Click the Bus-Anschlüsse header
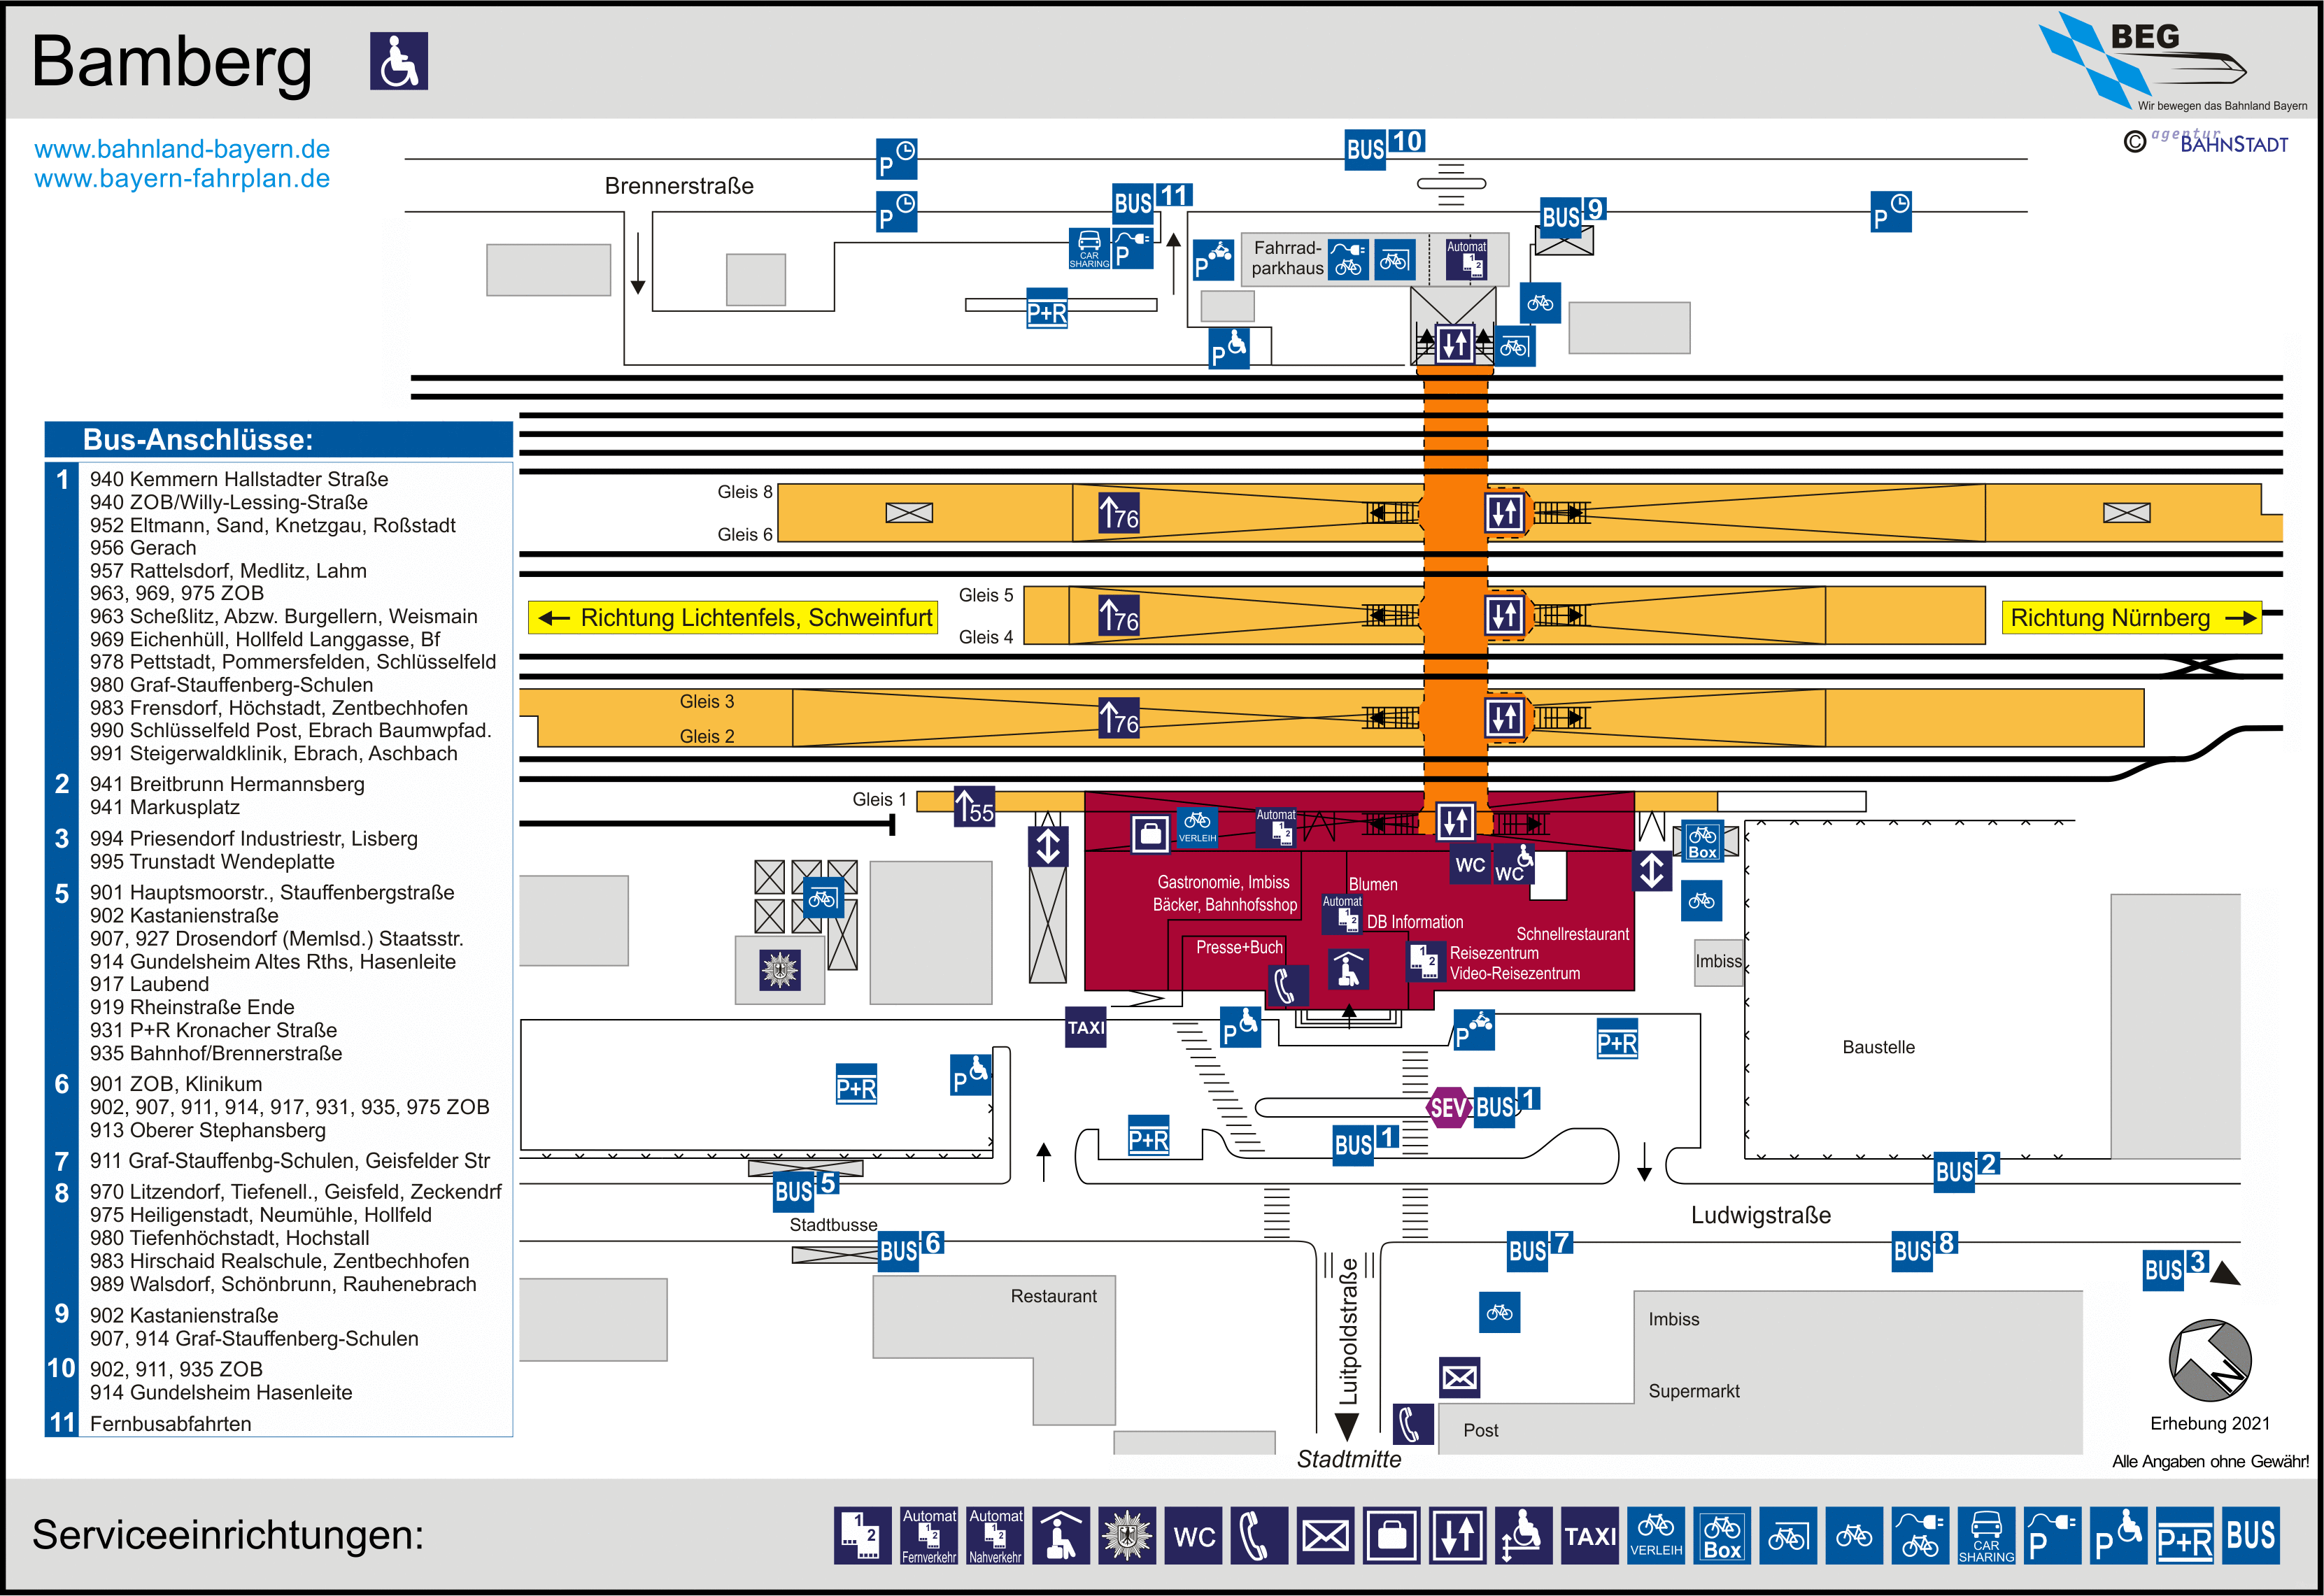The height and width of the screenshot is (1596, 2324). pos(279,439)
